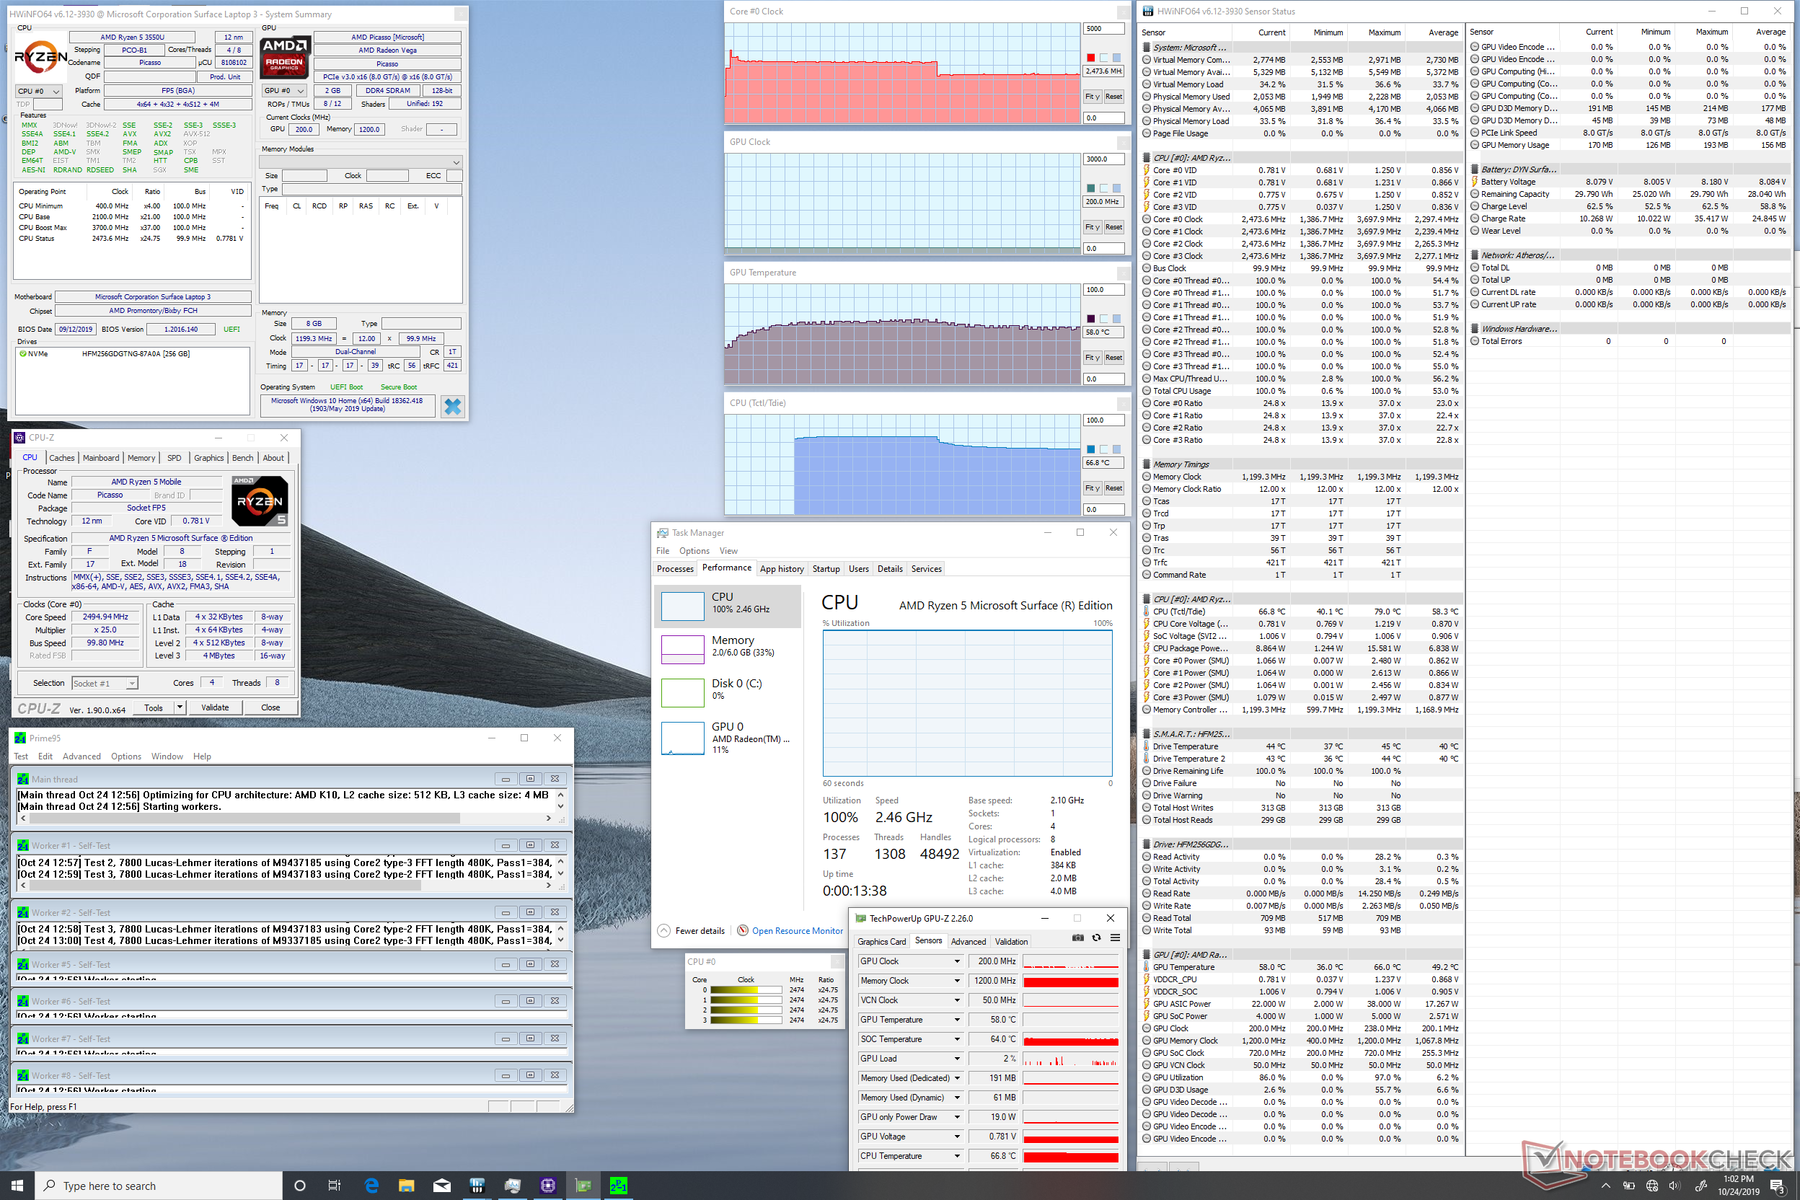Viewport: 1800px width, 1200px height.
Task: Expand the GPU Clock sensor dropdown
Action: (x=957, y=962)
